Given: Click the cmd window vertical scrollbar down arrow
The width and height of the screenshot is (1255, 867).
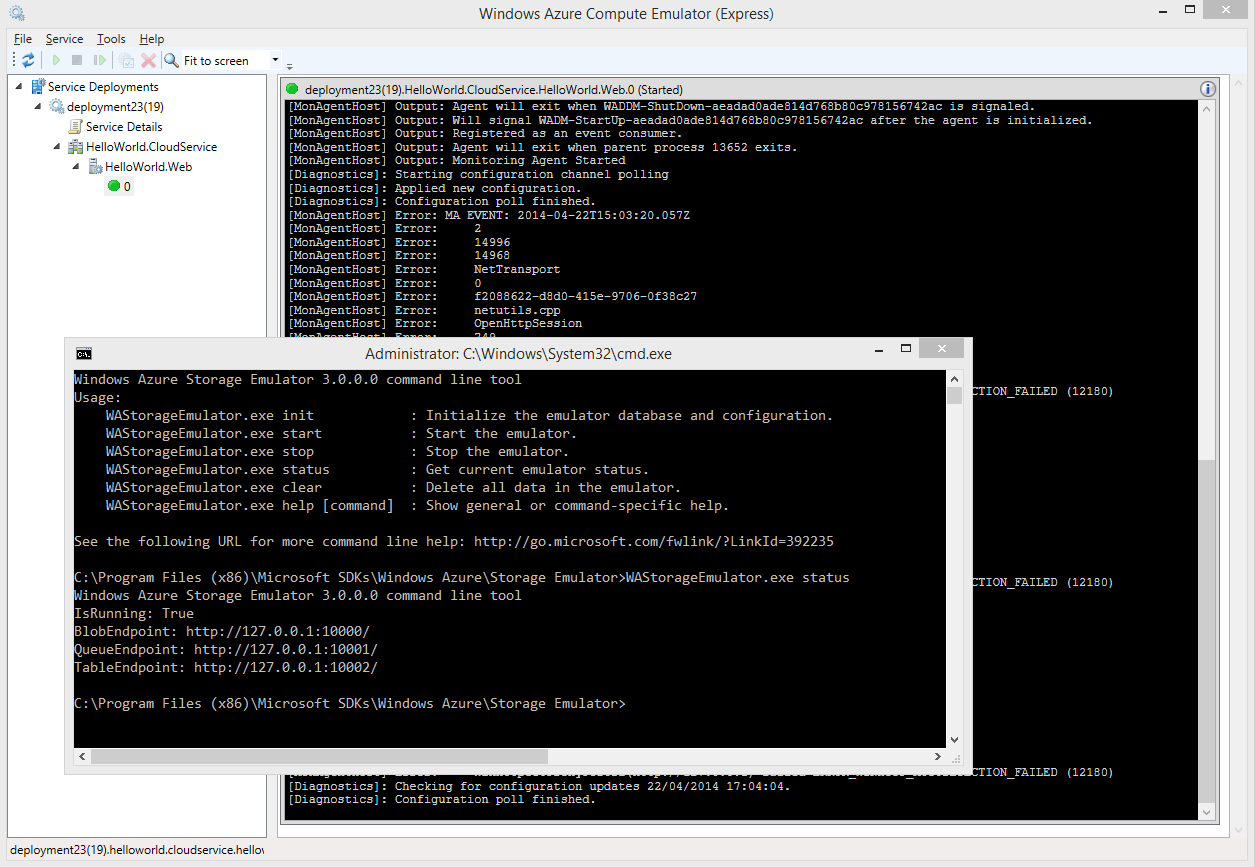Looking at the screenshot, I should 954,739.
